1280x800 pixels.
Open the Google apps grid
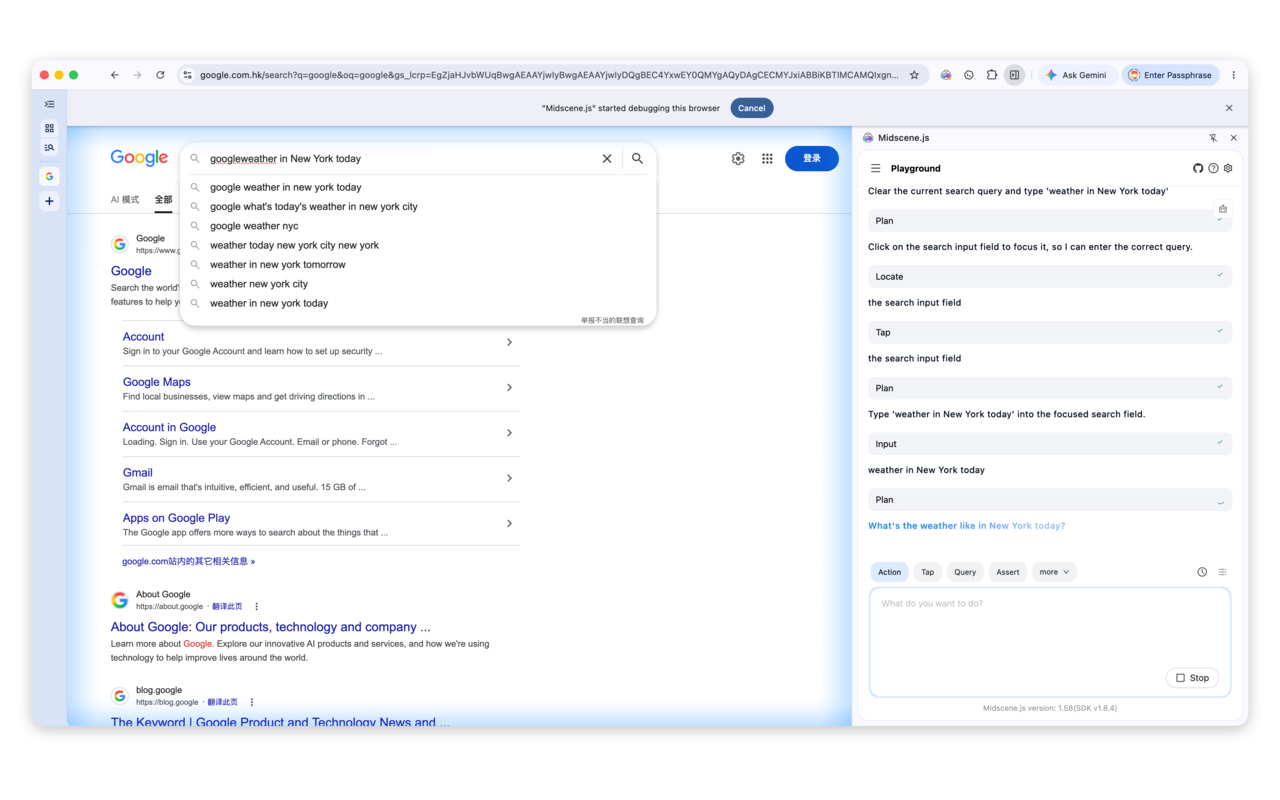coord(767,158)
